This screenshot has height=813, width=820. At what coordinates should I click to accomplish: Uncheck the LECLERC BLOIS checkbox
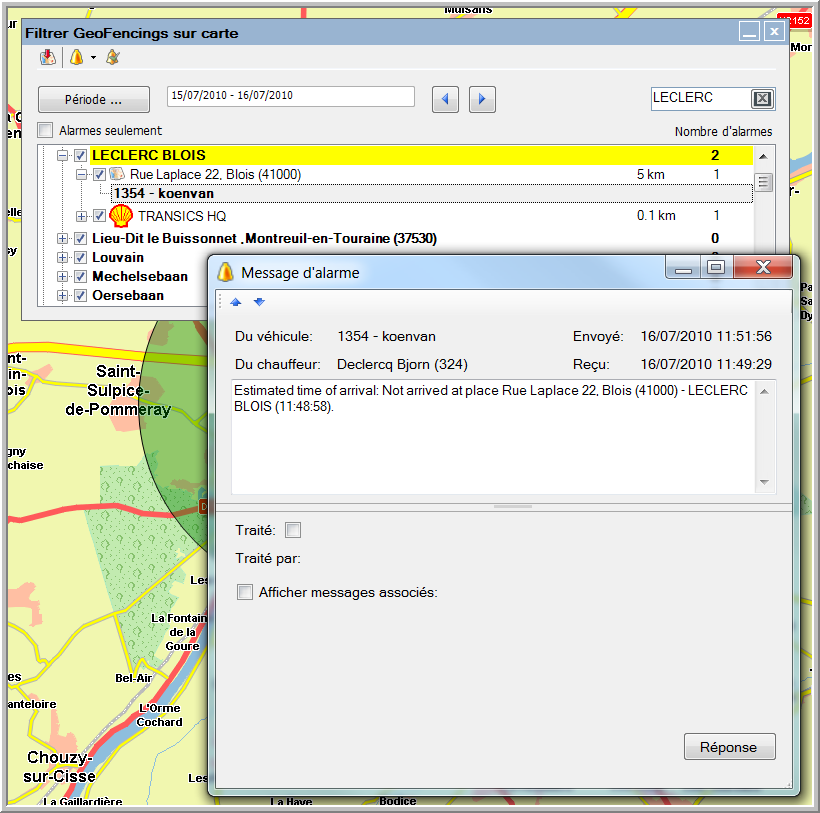tap(81, 156)
